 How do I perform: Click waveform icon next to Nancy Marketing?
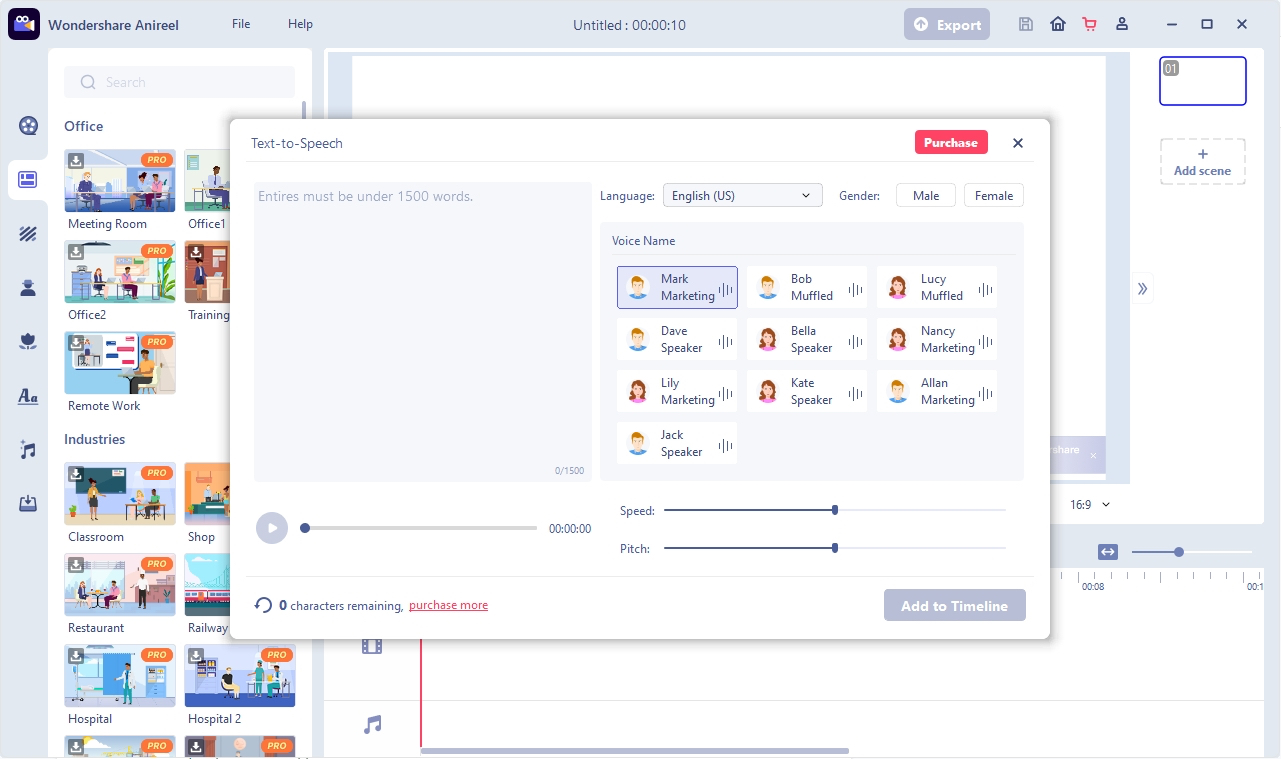(x=986, y=340)
